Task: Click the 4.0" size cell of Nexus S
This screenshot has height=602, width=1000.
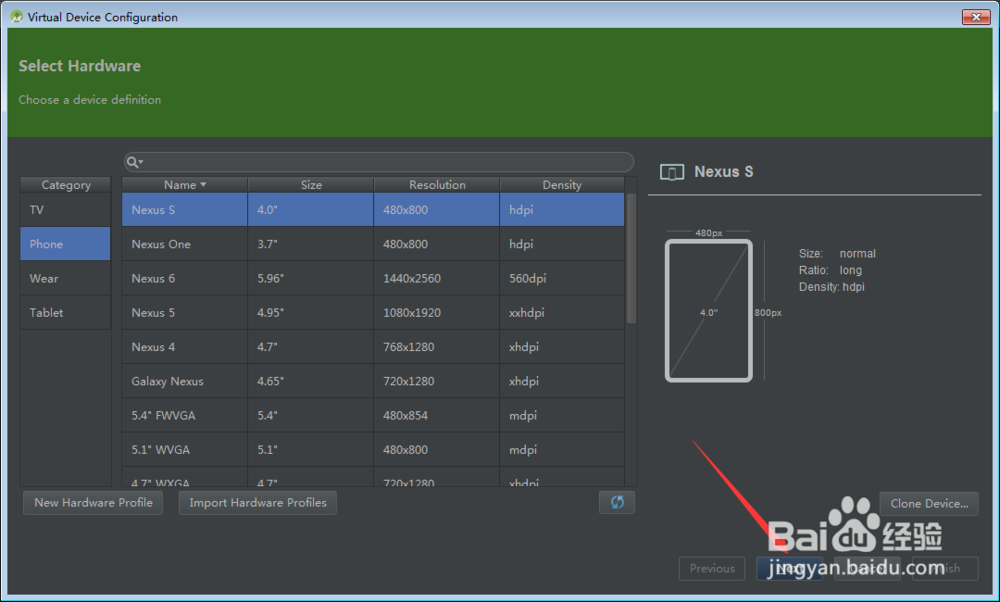Action: pos(311,210)
